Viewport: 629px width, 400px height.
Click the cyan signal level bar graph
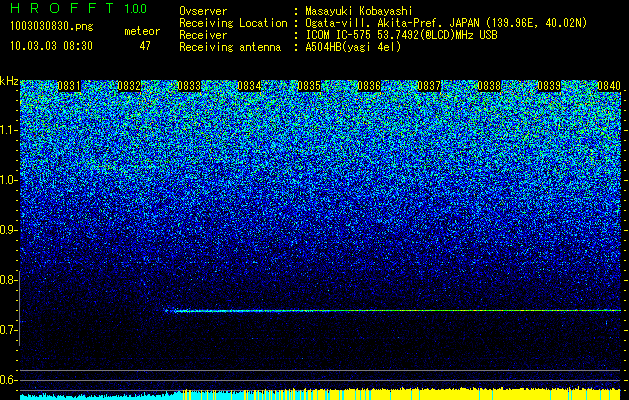(100, 396)
